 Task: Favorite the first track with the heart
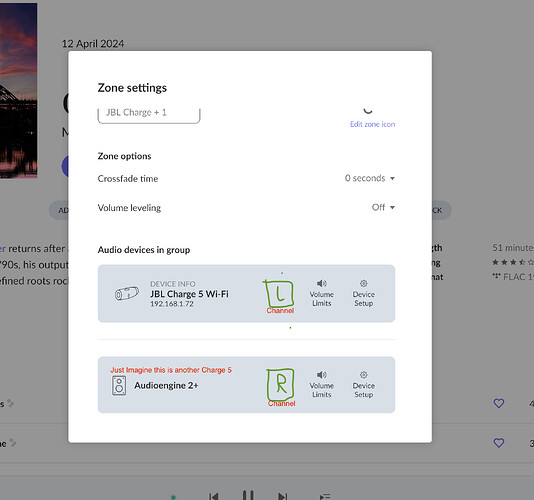(499, 403)
